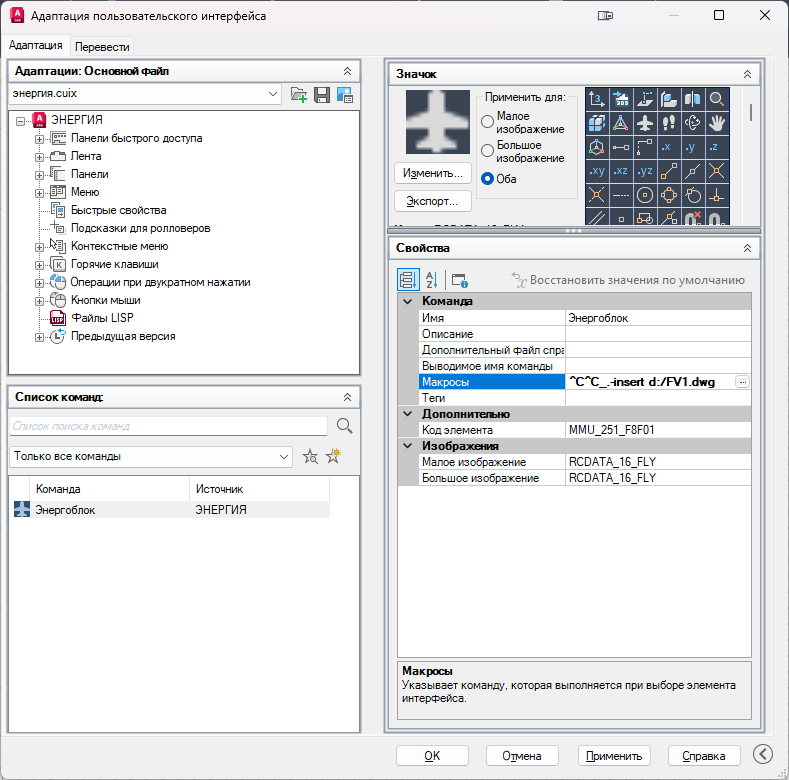Click the image manager icon beside save
The width and height of the screenshot is (789, 780).
(x=345, y=95)
